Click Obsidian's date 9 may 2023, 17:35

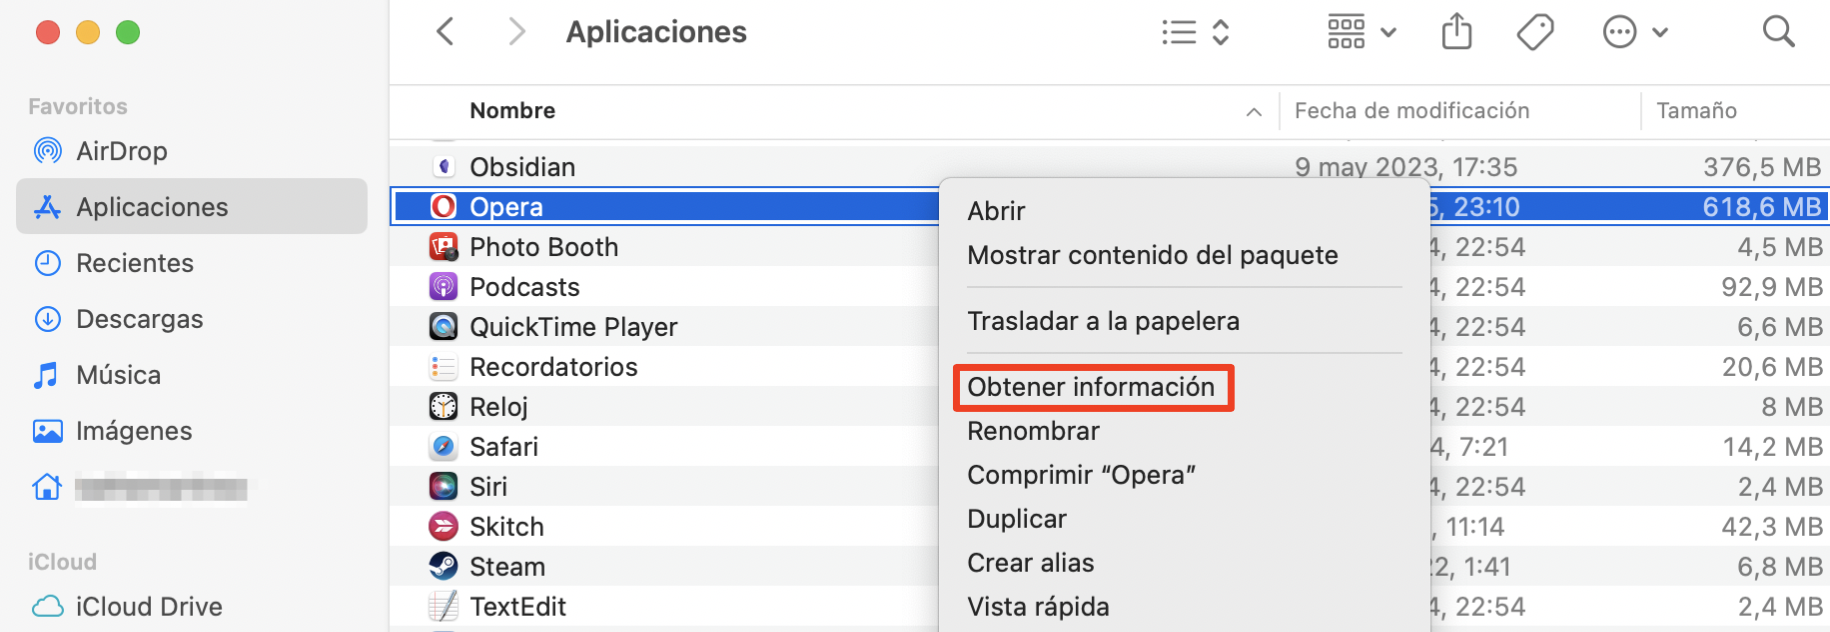[1406, 167]
